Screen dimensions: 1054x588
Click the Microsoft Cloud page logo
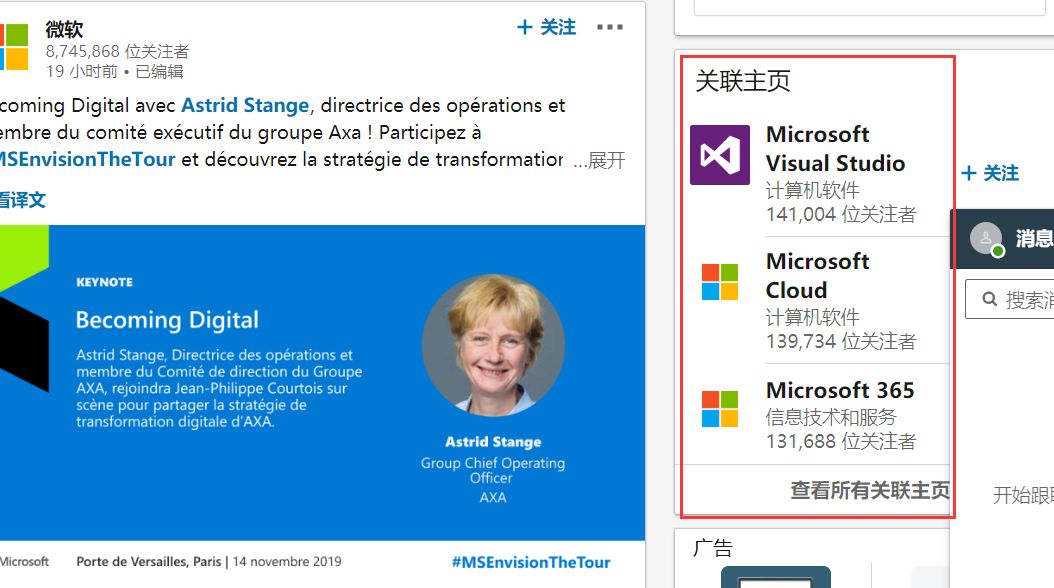[720, 282]
